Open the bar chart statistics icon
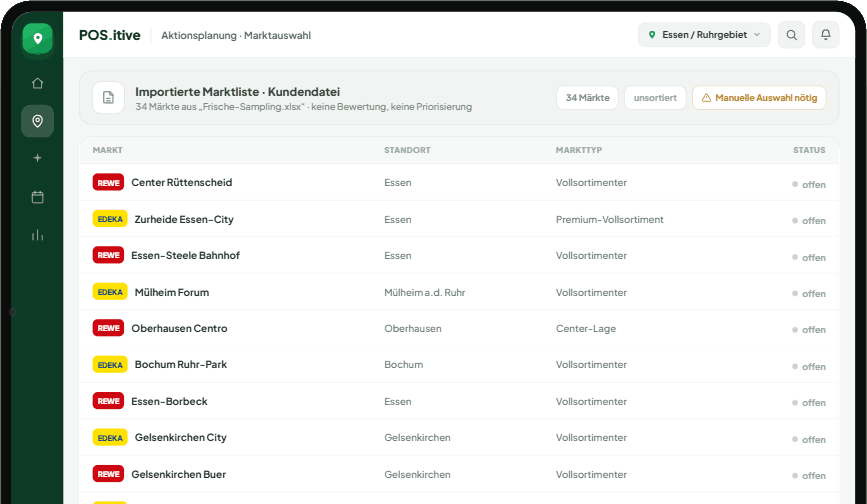 click(38, 235)
